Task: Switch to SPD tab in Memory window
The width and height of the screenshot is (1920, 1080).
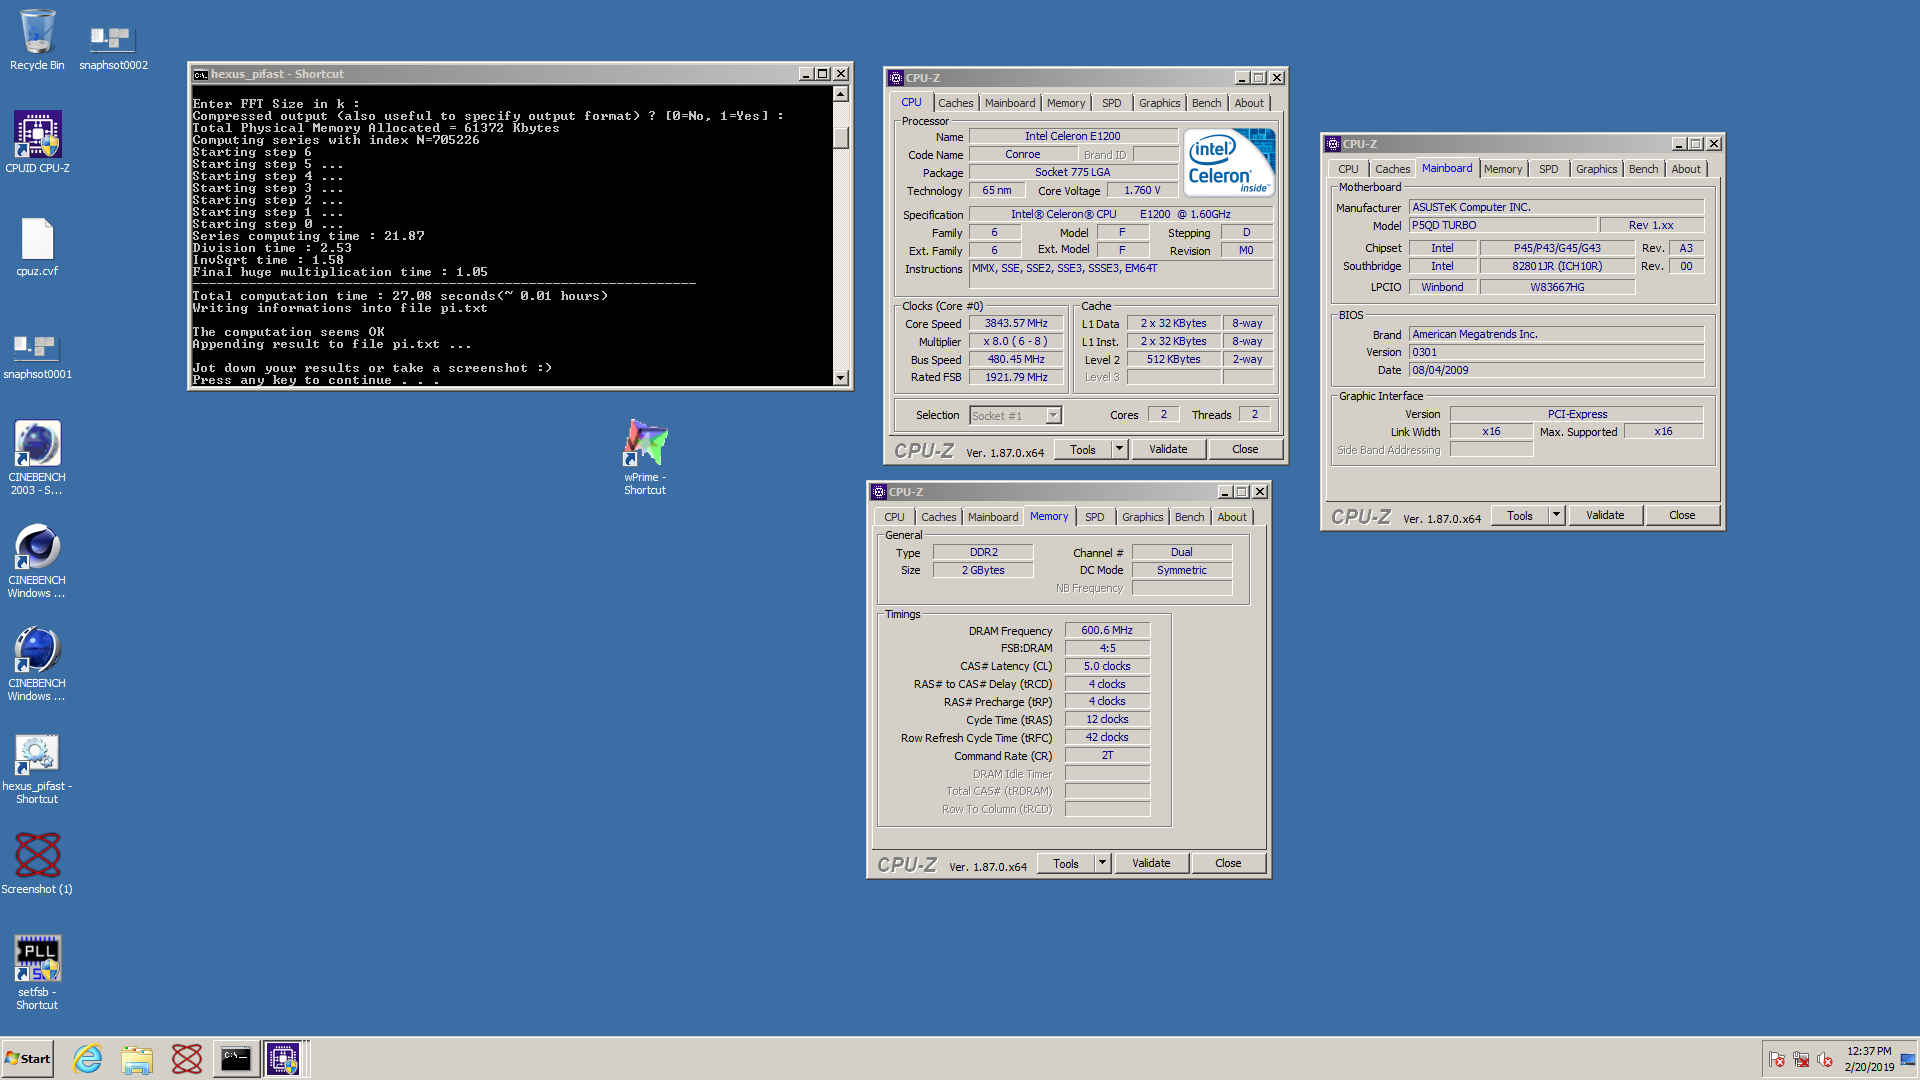Action: pyautogui.click(x=1094, y=517)
